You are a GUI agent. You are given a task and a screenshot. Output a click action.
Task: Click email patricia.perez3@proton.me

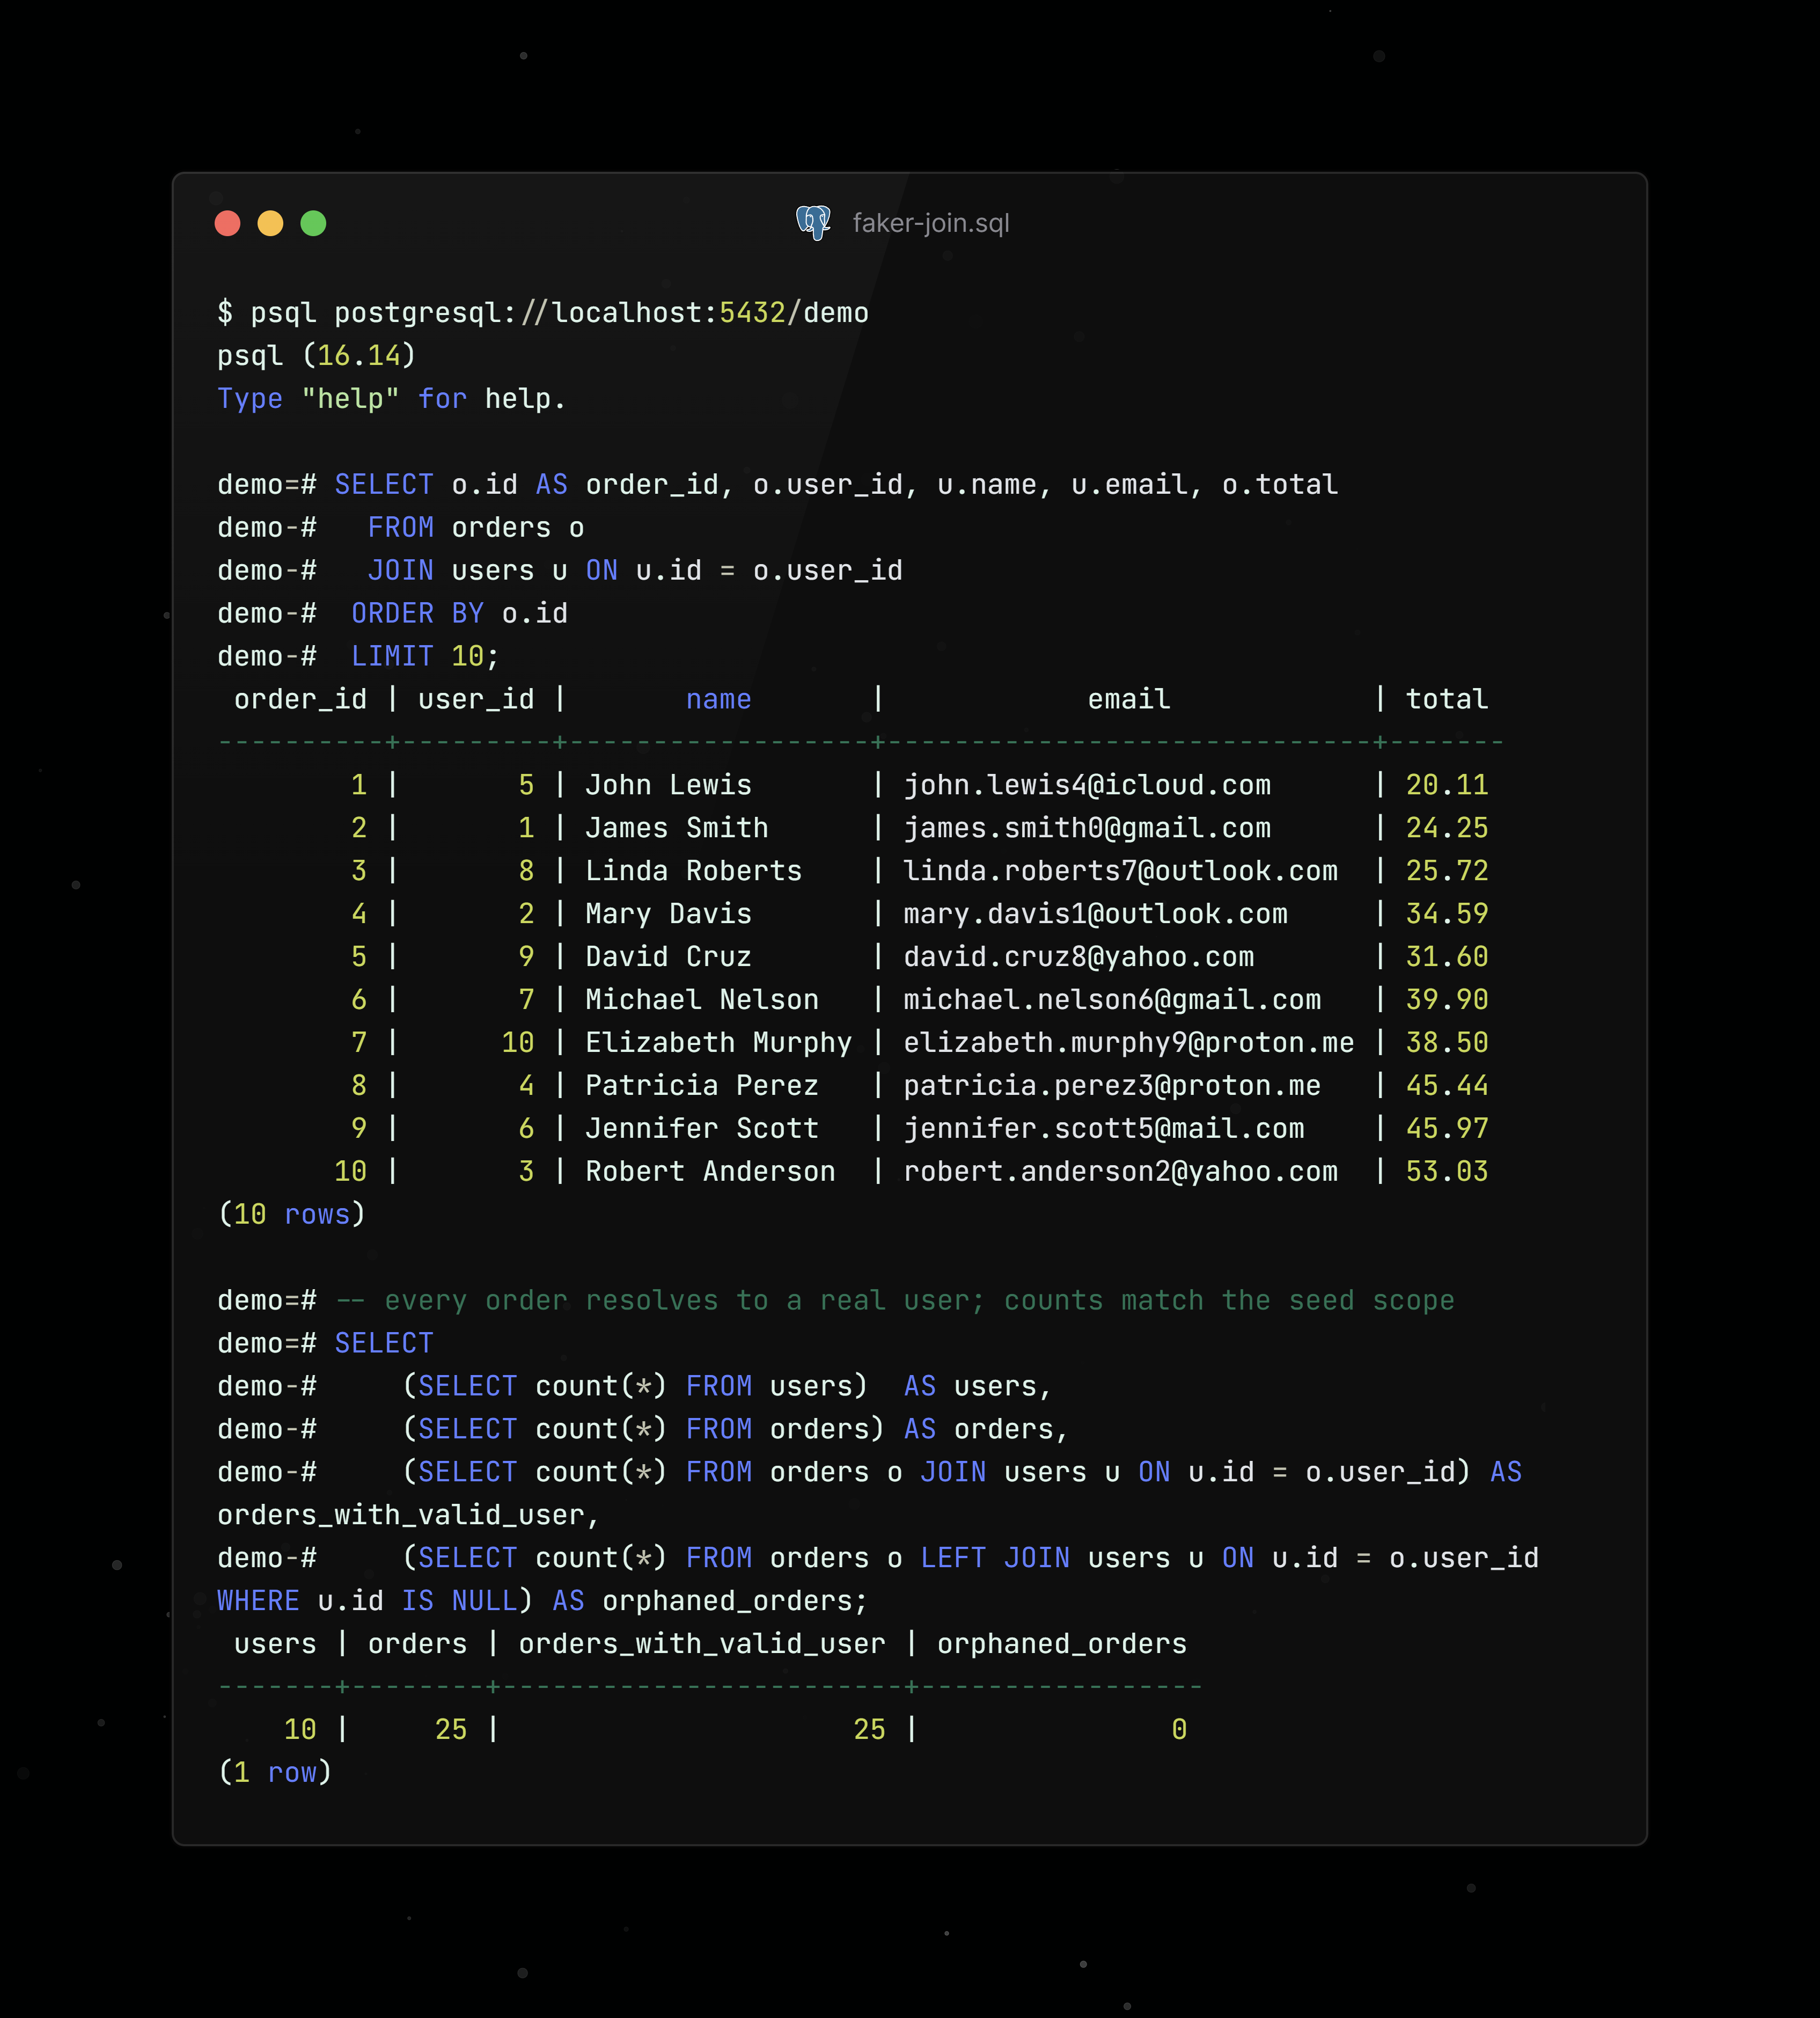click(1112, 1086)
